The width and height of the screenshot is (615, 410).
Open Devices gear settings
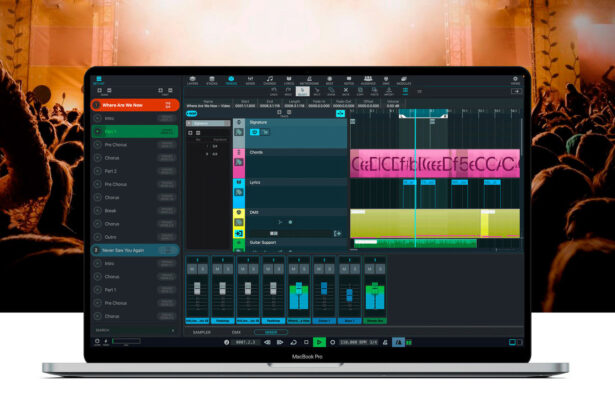coord(515,81)
